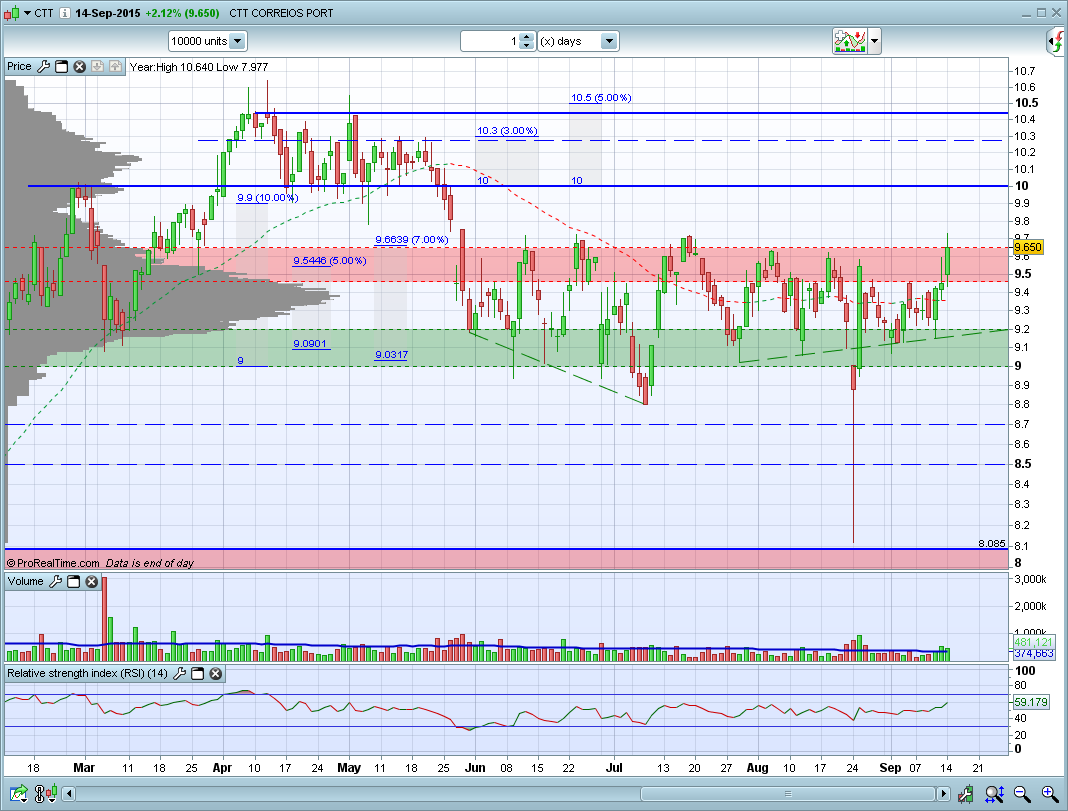This screenshot has width=1068, height=811.
Task: Maximize the Price panel
Action: (x=61, y=67)
